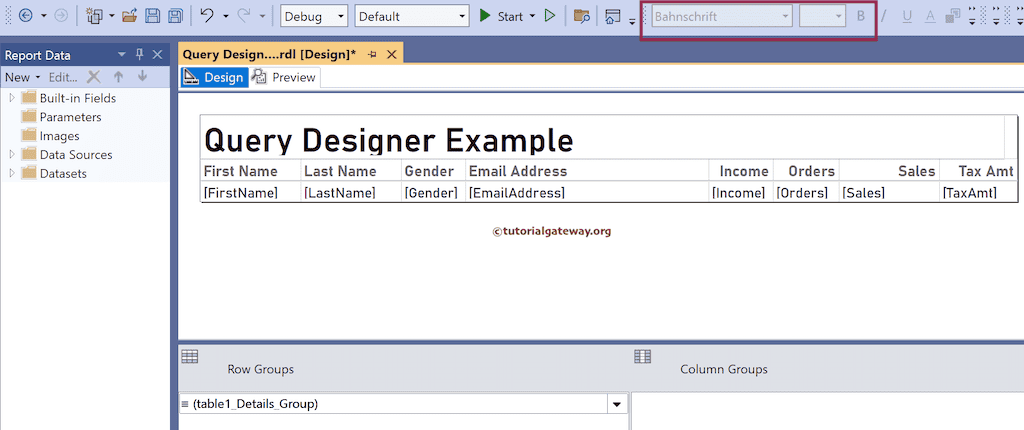Image resolution: width=1024 pixels, height=430 pixels.
Task: Select the [EmailAddress] data cell
Action: coord(587,192)
